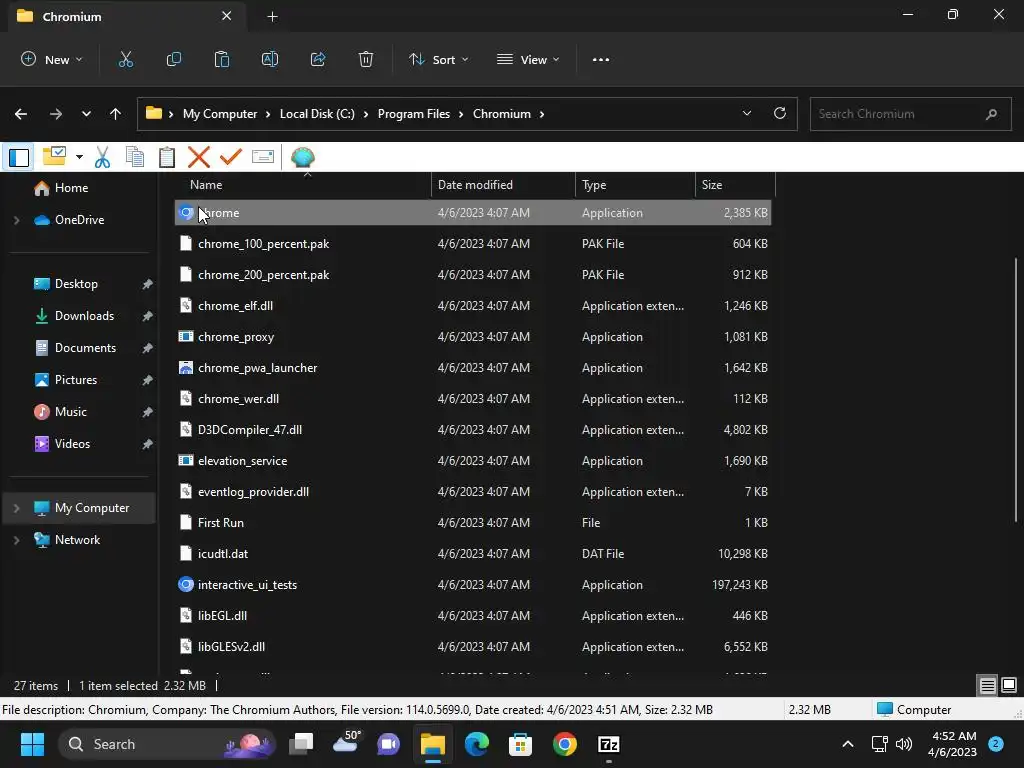
Task: Click the Delete trash icon in command bar
Action: pyautogui.click(x=366, y=59)
